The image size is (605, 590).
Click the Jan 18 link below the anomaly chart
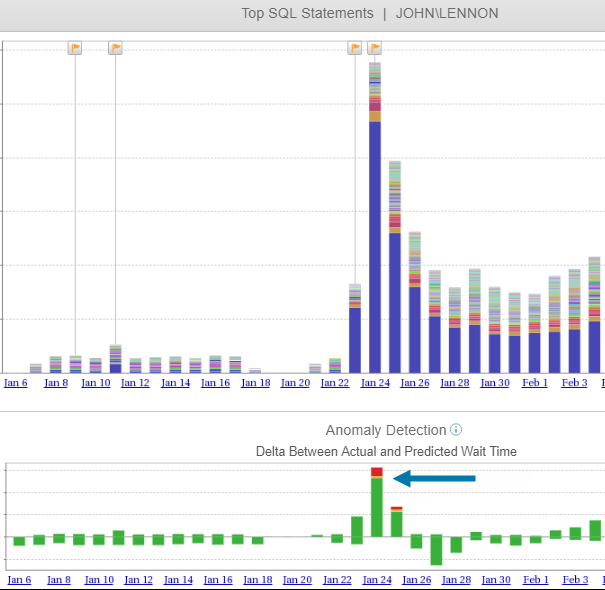coord(257,580)
